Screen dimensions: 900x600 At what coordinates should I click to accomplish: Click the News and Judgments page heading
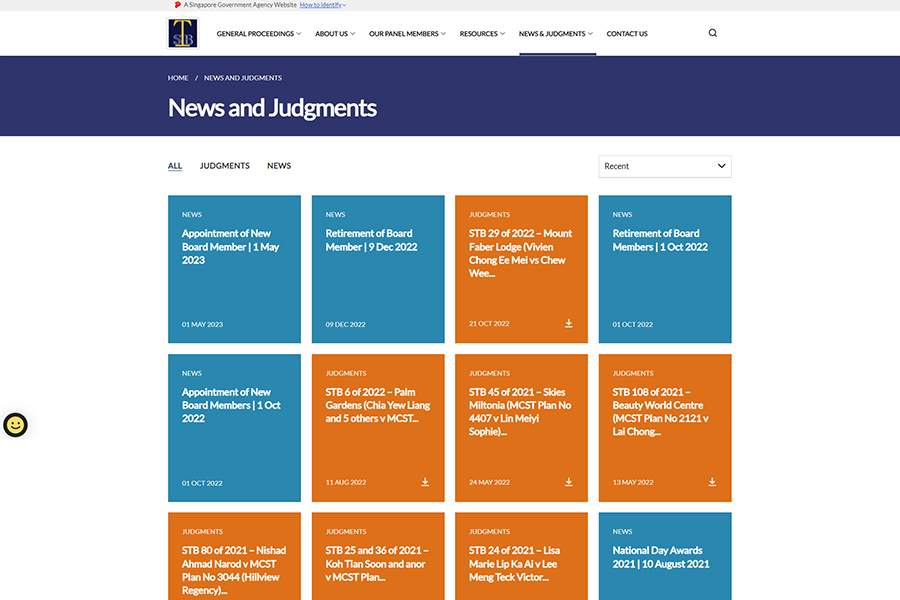pyautogui.click(x=272, y=108)
